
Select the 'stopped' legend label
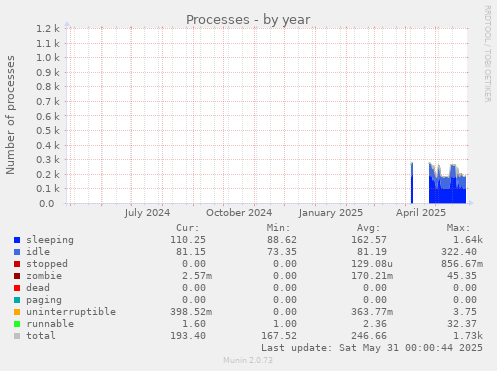pyautogui.click(x=47, y=264)
